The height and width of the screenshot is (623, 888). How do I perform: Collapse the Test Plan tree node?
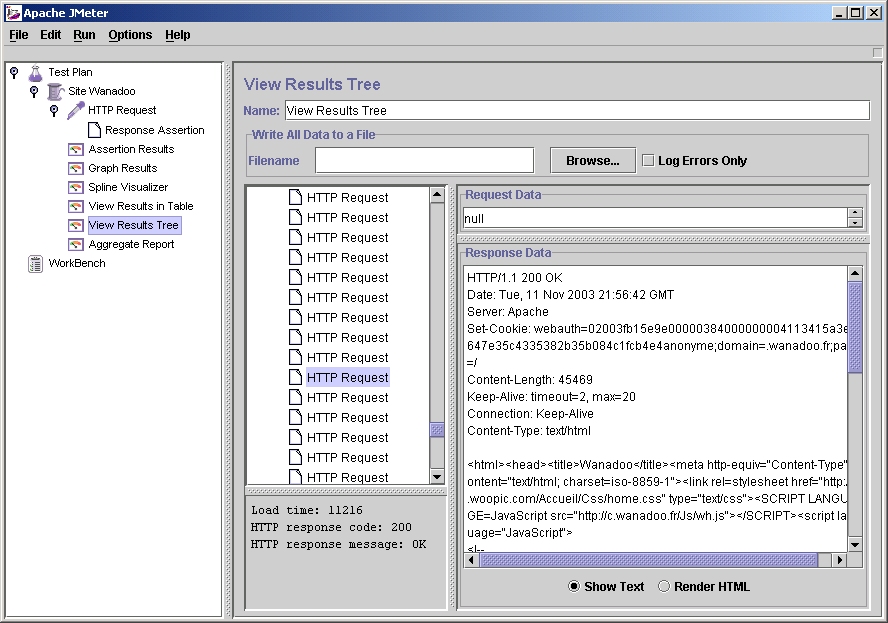(14, 72)
